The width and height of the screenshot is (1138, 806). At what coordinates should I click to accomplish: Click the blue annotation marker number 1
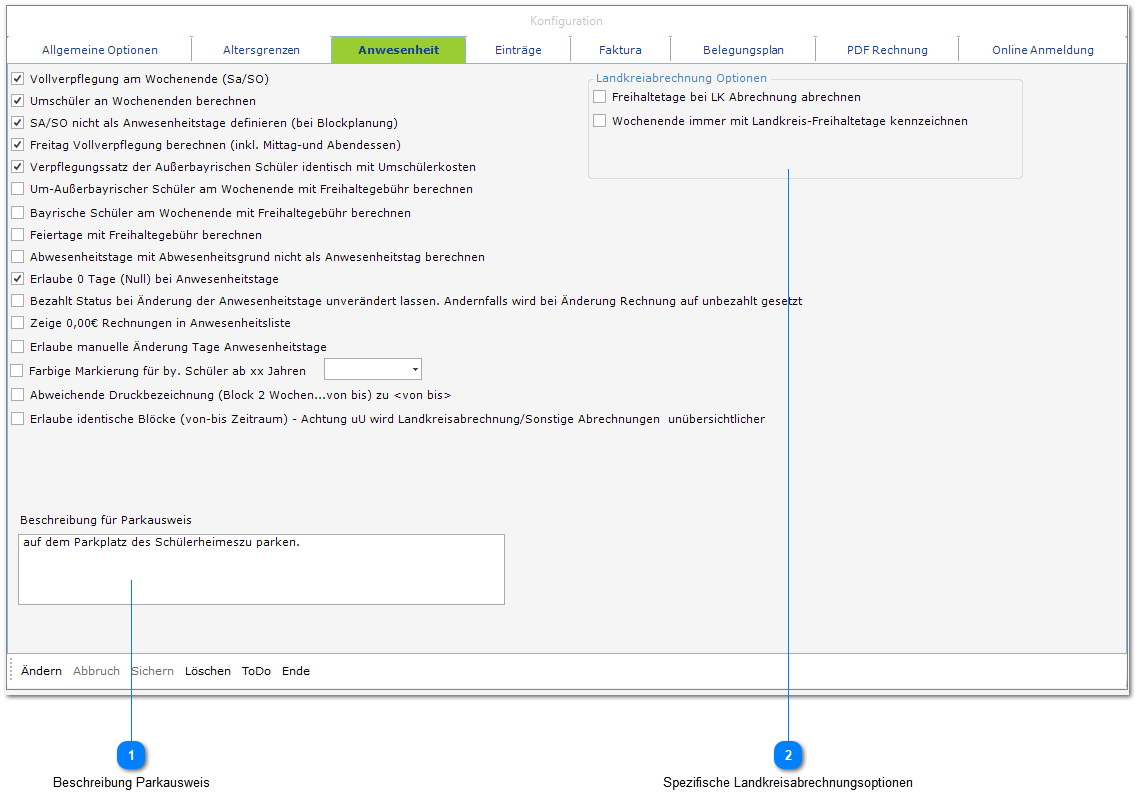(131, 755)
